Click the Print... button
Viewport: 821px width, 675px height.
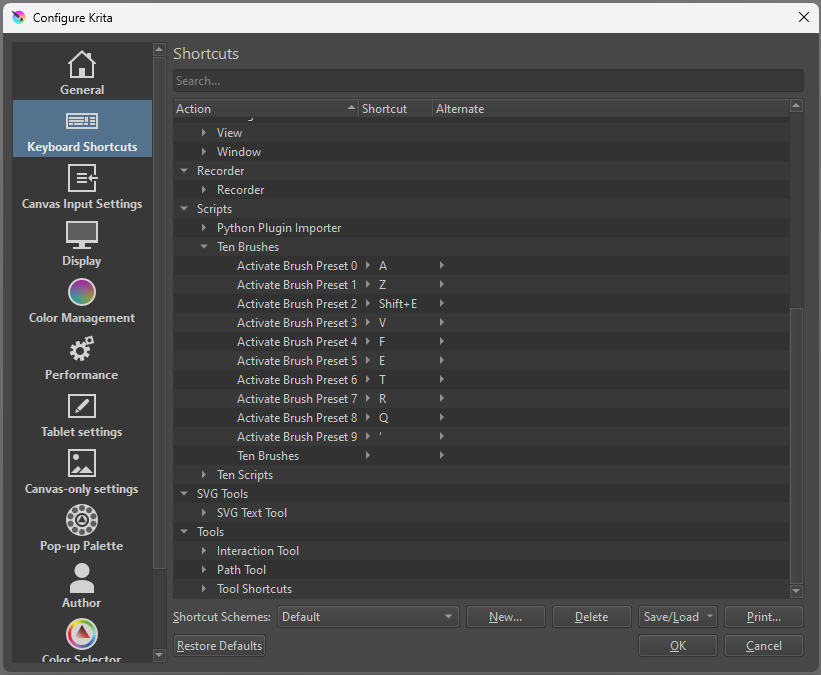[763, 617]
